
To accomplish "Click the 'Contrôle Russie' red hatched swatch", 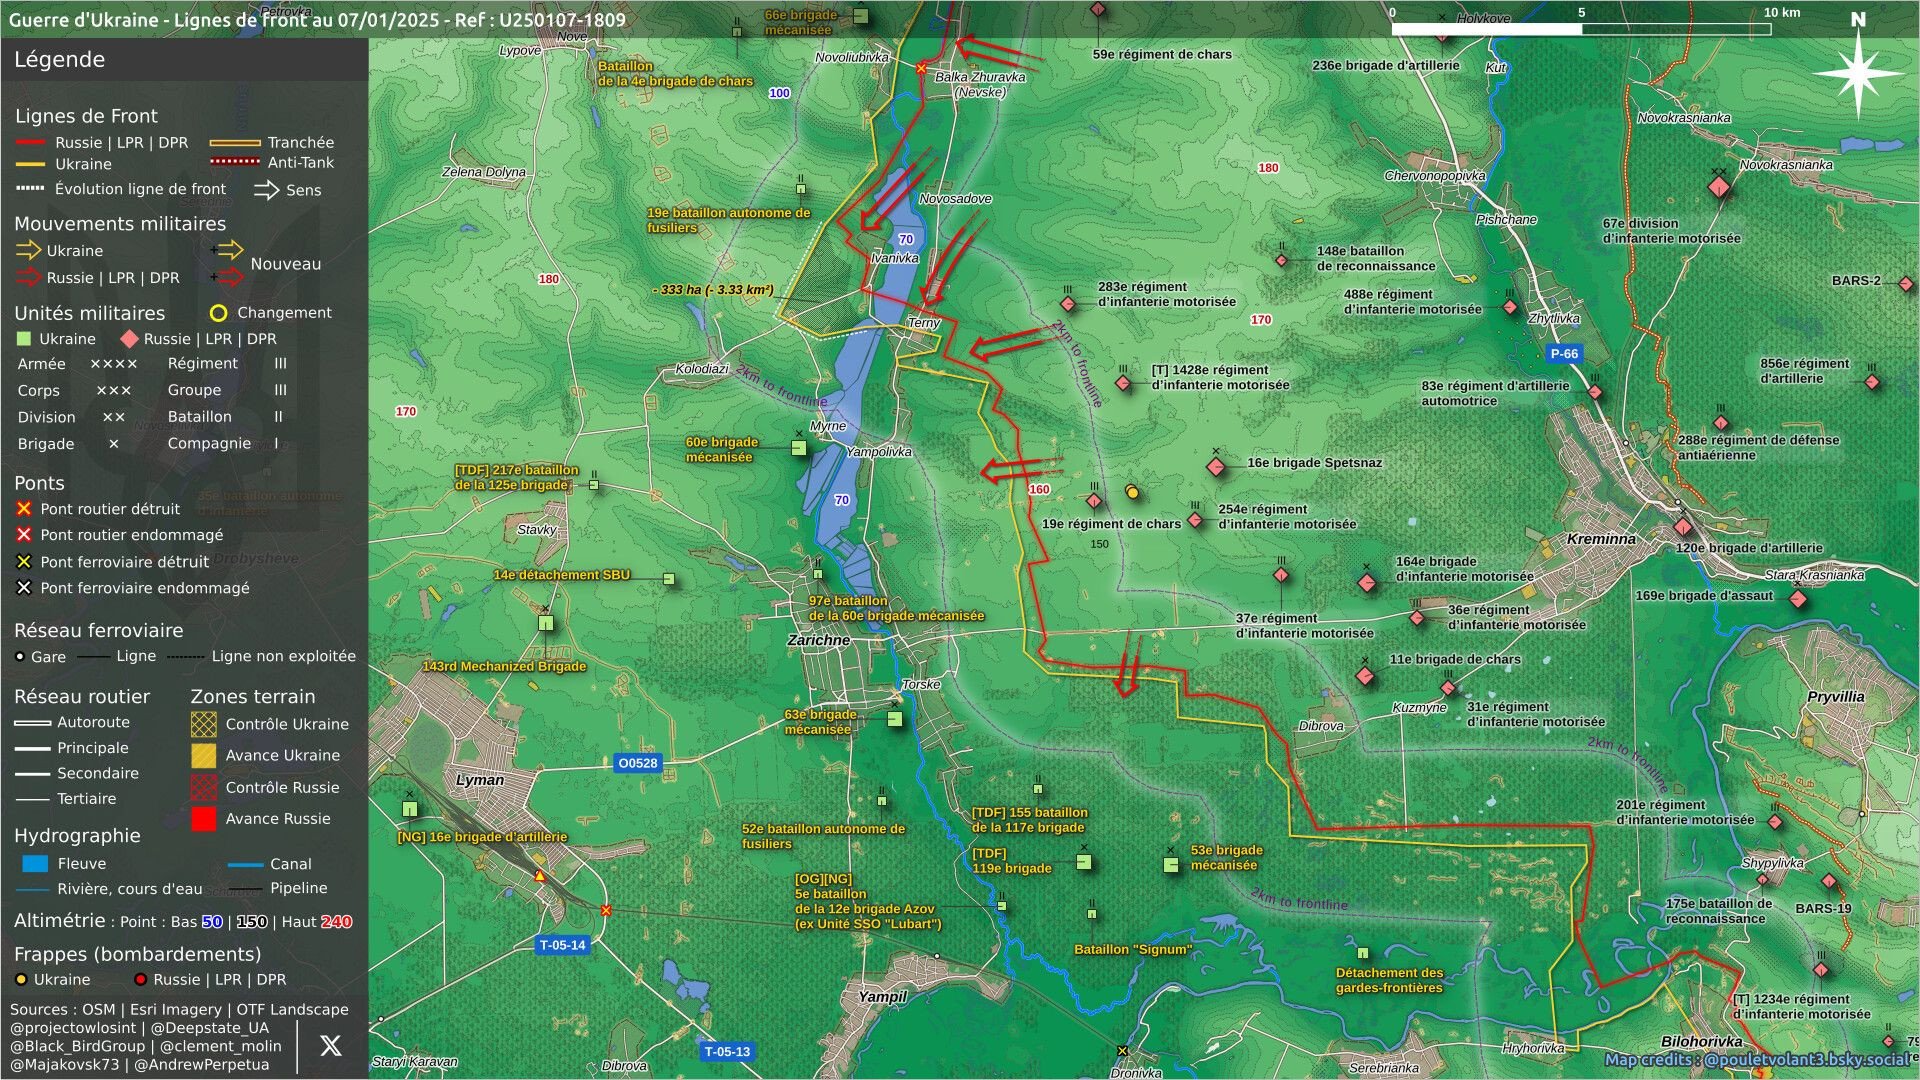I will [203, 787].
